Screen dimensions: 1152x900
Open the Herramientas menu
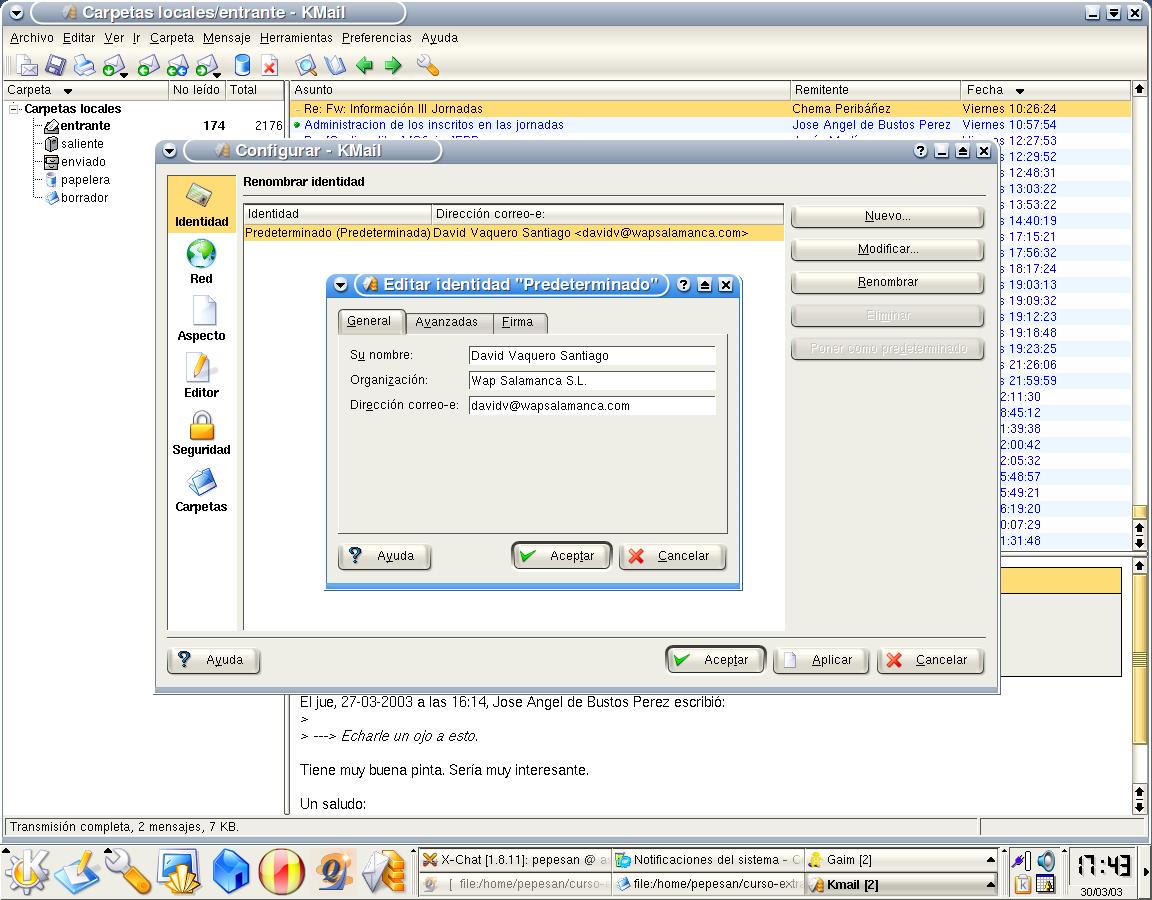(x=295, y=38)
